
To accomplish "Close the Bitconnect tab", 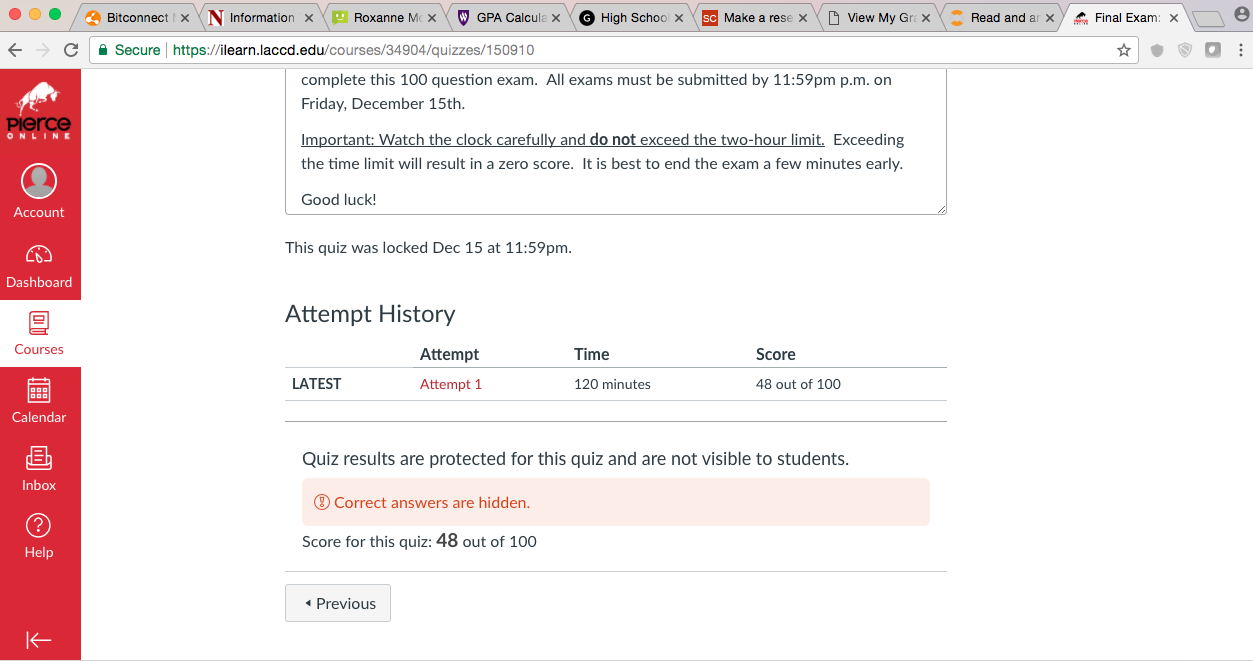I will point(185,18).
